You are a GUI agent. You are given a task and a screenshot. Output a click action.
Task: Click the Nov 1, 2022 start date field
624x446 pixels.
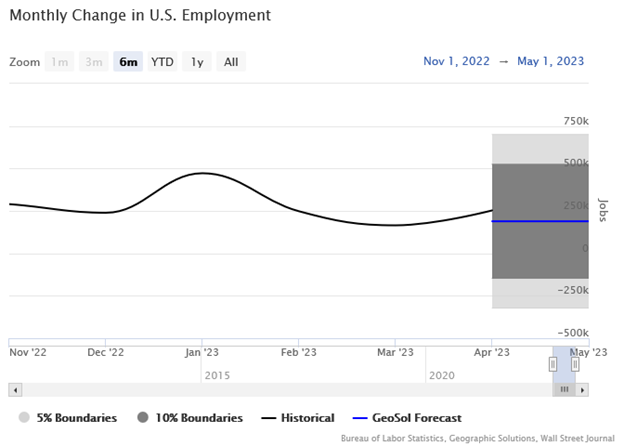(457, 61)
